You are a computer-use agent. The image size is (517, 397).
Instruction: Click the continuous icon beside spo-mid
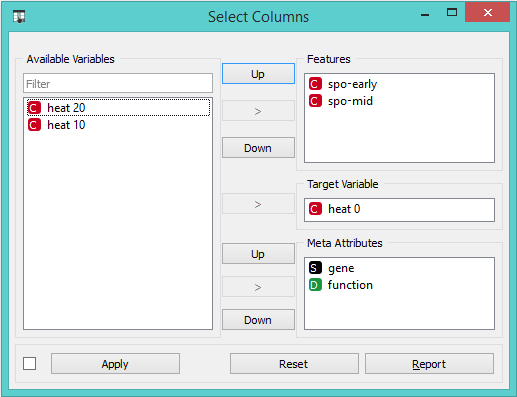click(x=315, y=101)
